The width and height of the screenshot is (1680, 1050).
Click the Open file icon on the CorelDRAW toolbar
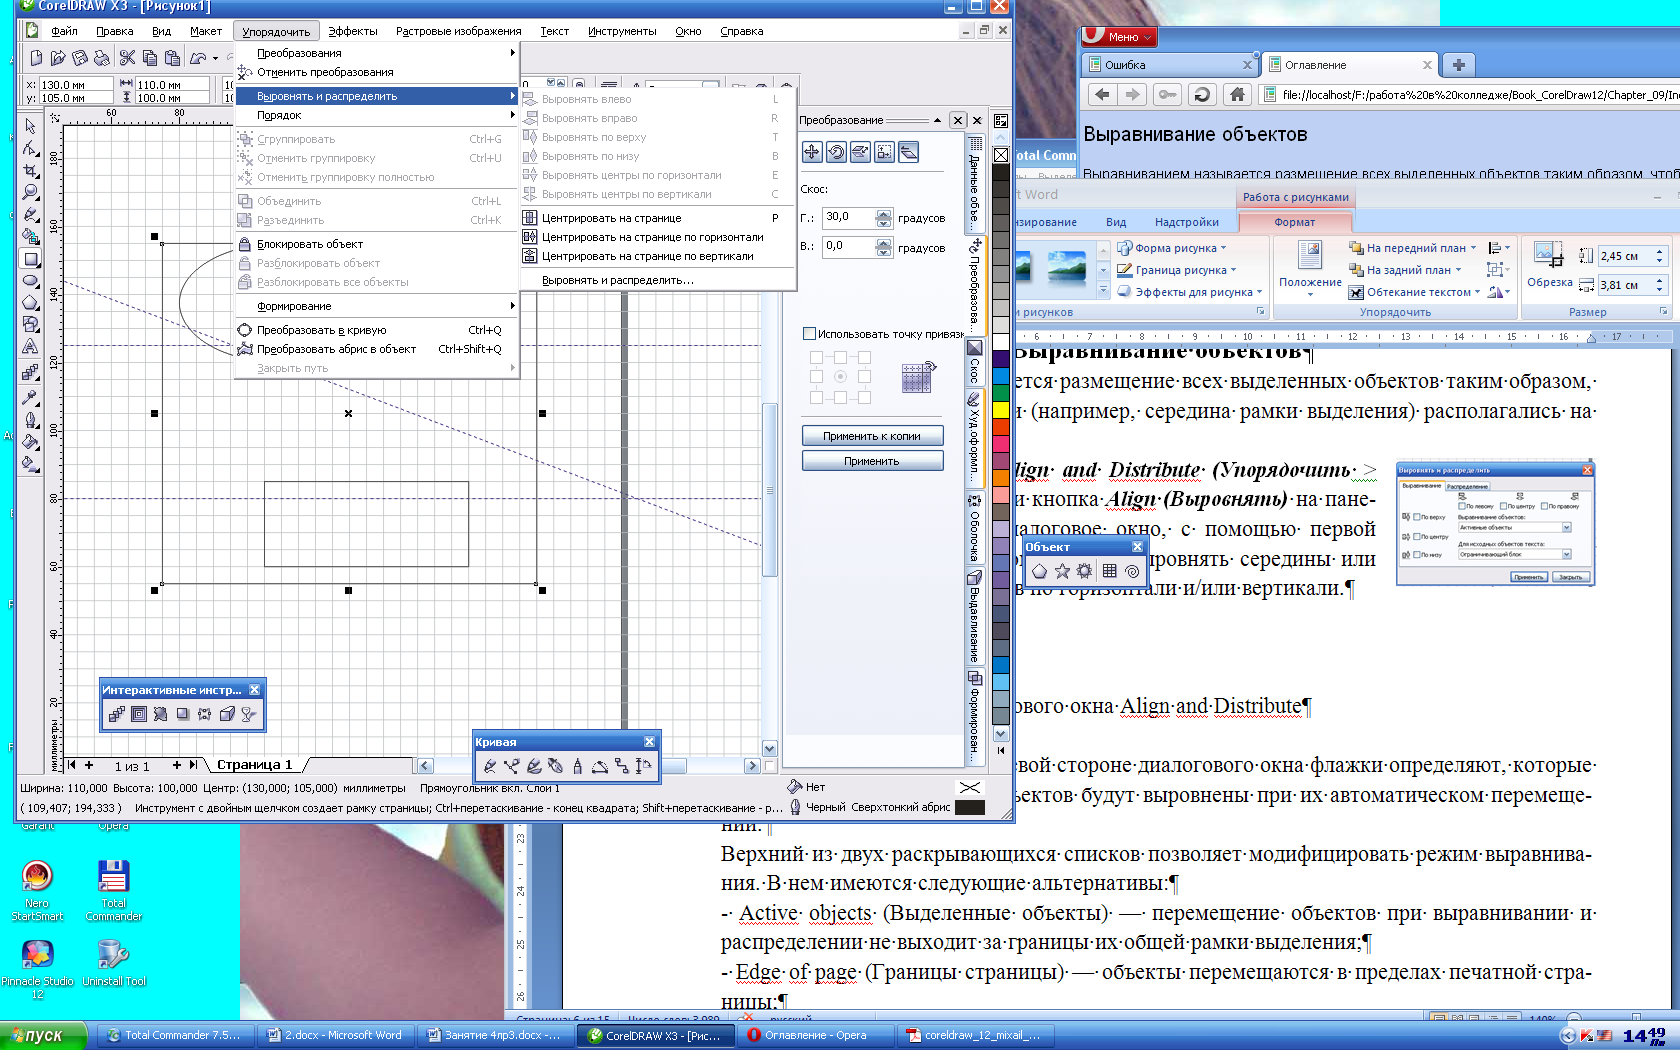point(58,58)
